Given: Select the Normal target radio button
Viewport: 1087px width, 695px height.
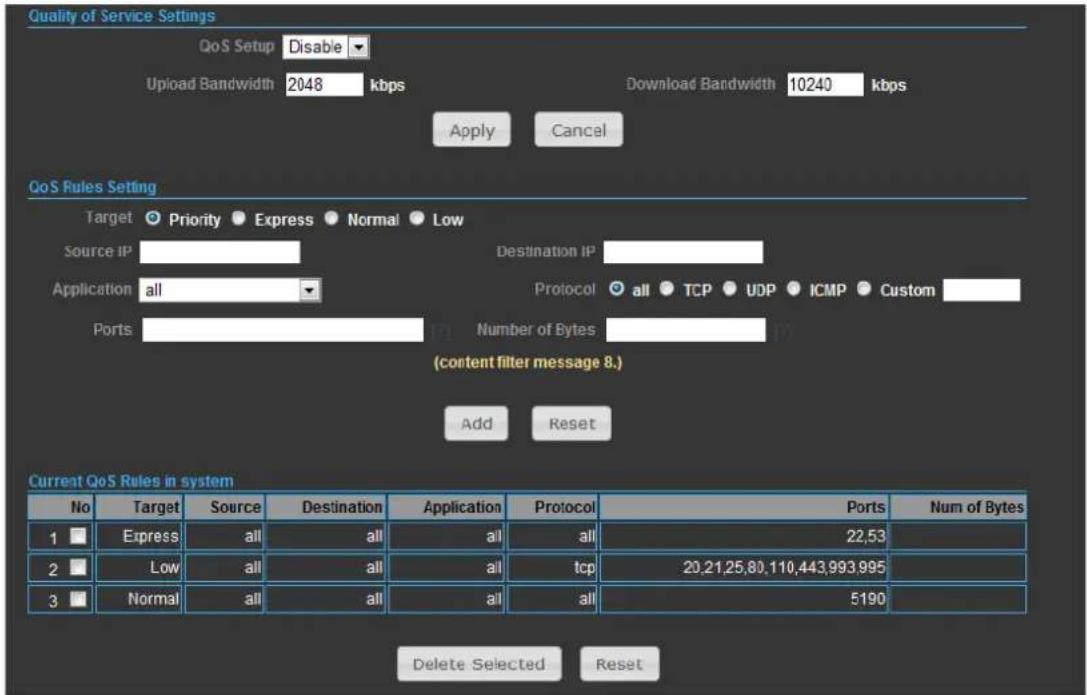Looking at the screenshot, I should 331,218.
